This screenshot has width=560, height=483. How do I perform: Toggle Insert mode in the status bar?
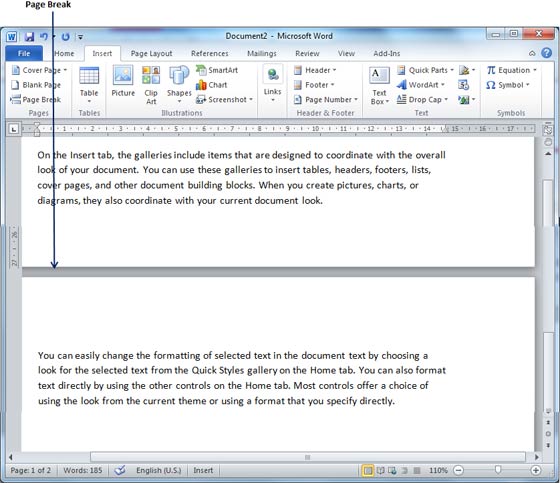(203, 470)
